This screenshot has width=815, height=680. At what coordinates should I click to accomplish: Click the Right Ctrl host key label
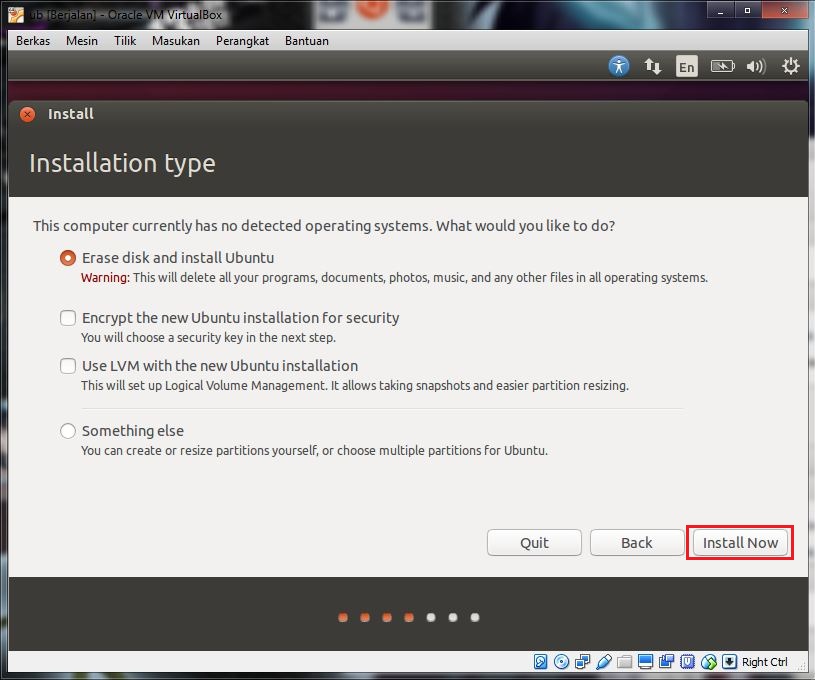764,662
